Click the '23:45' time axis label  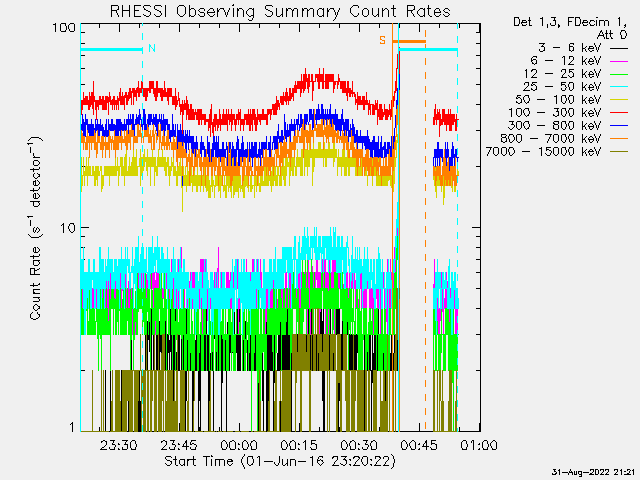coord(178,445)
